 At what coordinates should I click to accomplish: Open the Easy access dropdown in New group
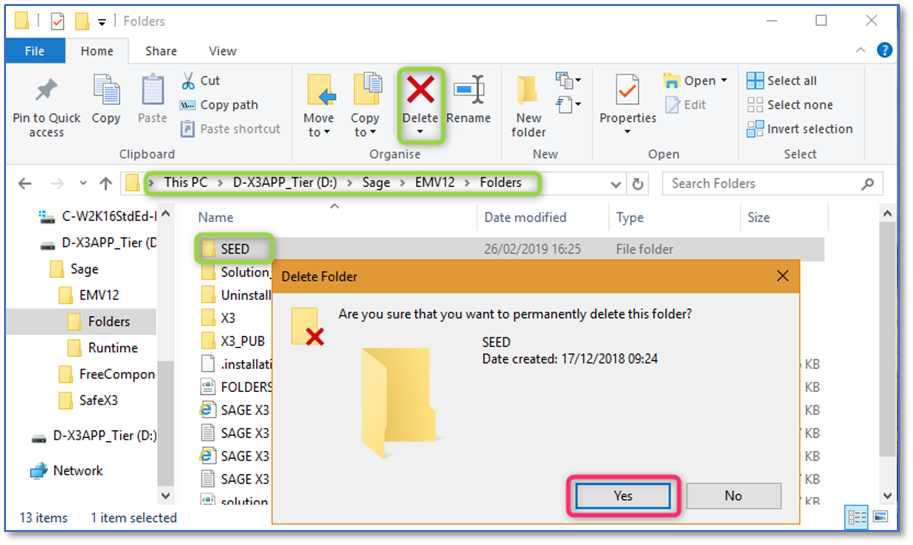(x=568, y=105)
